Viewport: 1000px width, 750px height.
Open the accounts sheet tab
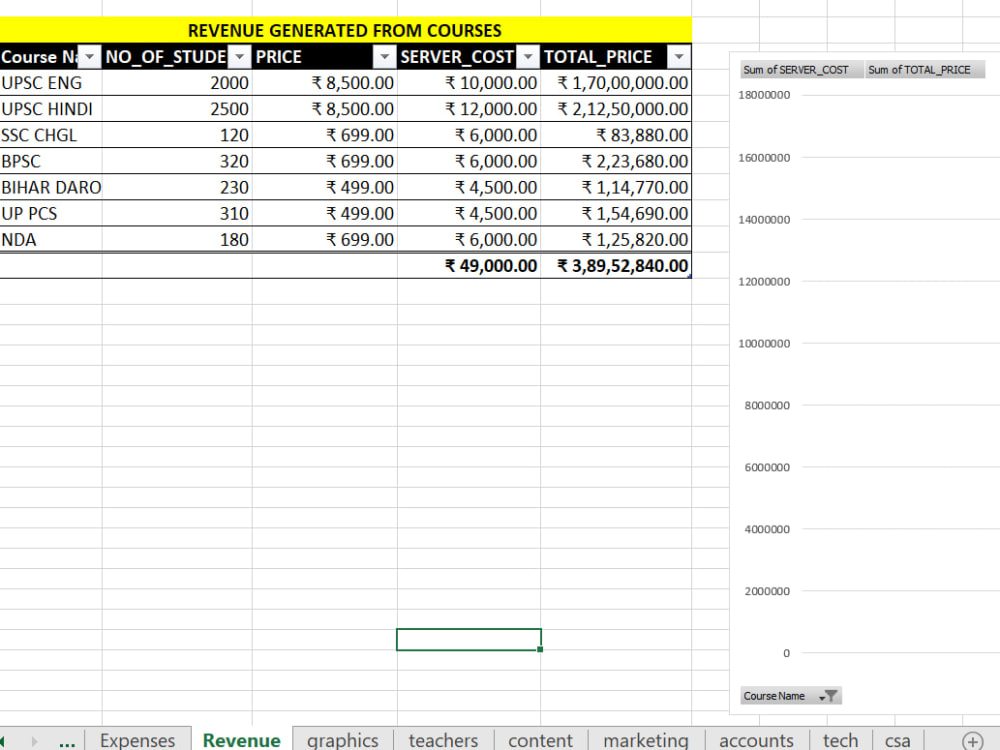click(x=756, y=740)
